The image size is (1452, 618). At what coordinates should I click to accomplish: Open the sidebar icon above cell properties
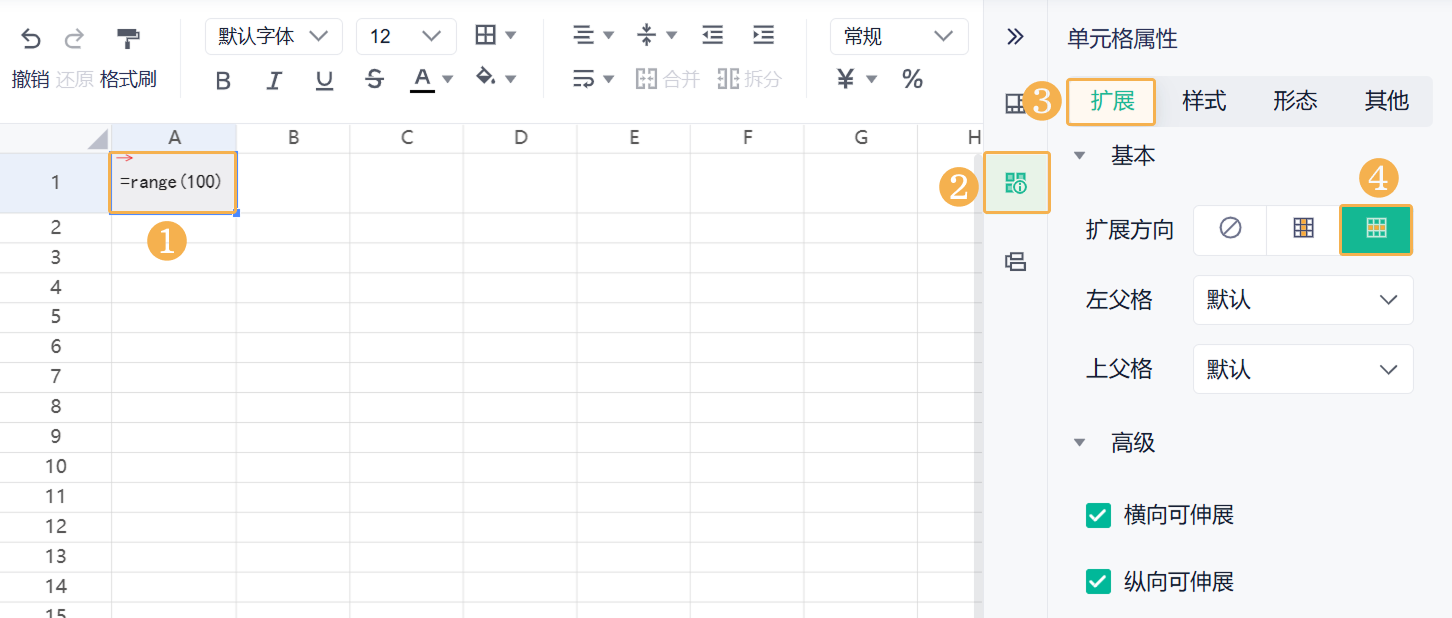pyautogui.click(x=1016, y=103)
